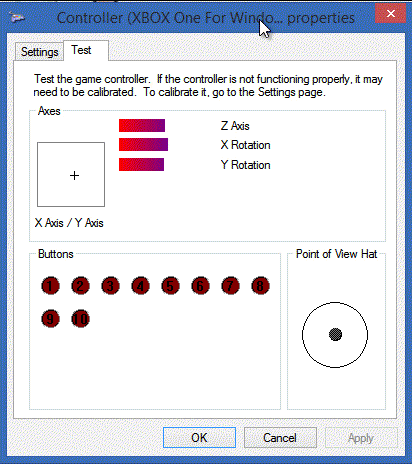Confirm with the OK button
This screenshot has width=412, height=464.
tap(199, 438)
